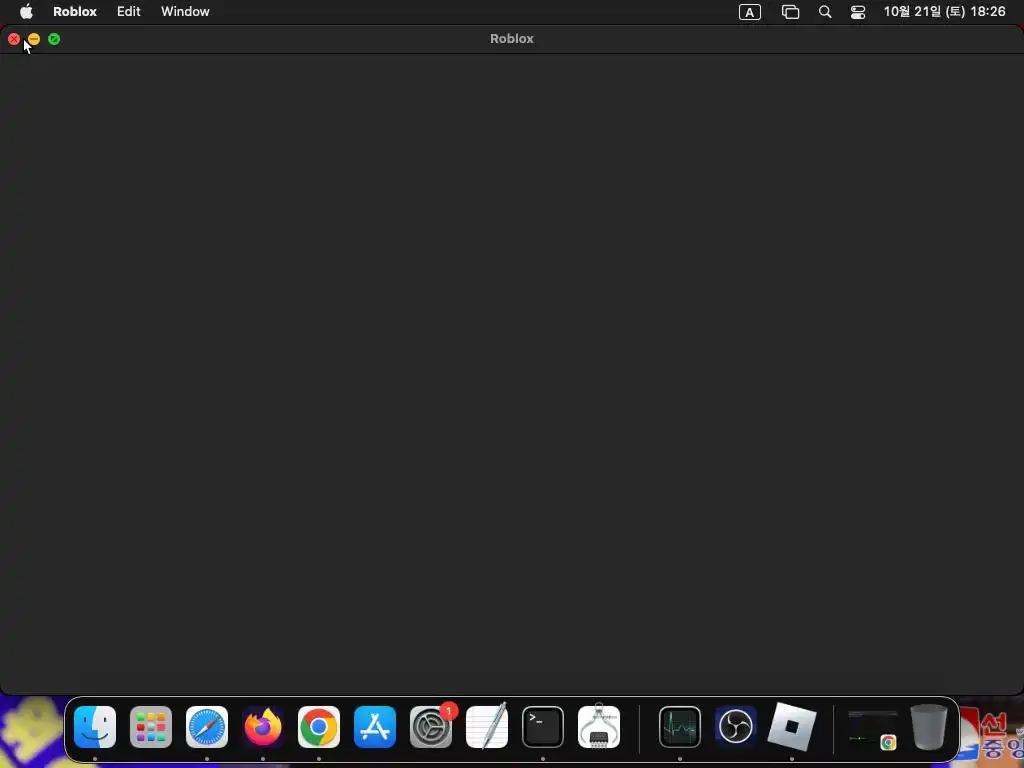Enter full screen with green button

54,39
